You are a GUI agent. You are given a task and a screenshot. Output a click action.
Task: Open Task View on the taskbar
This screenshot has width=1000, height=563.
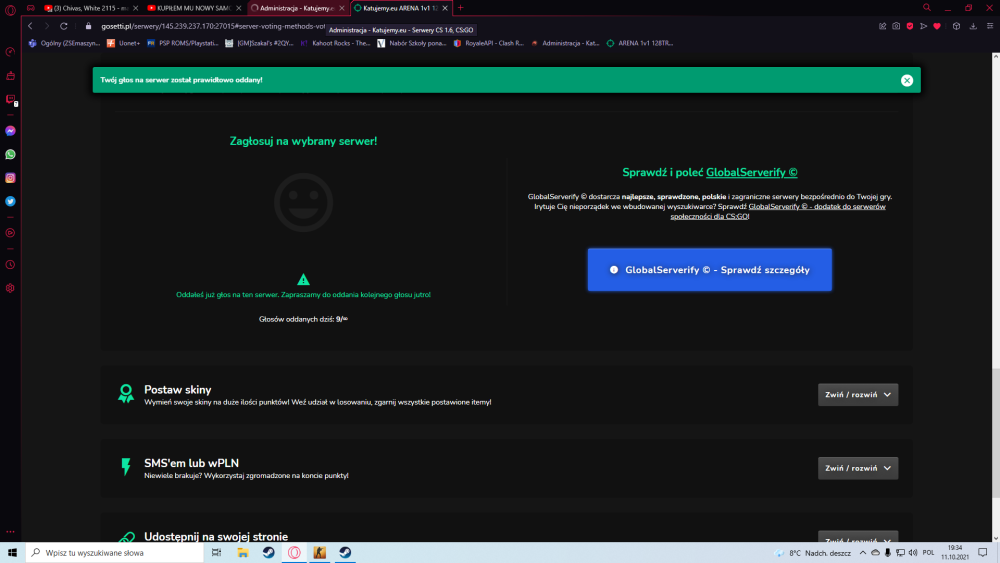point(216,552)
